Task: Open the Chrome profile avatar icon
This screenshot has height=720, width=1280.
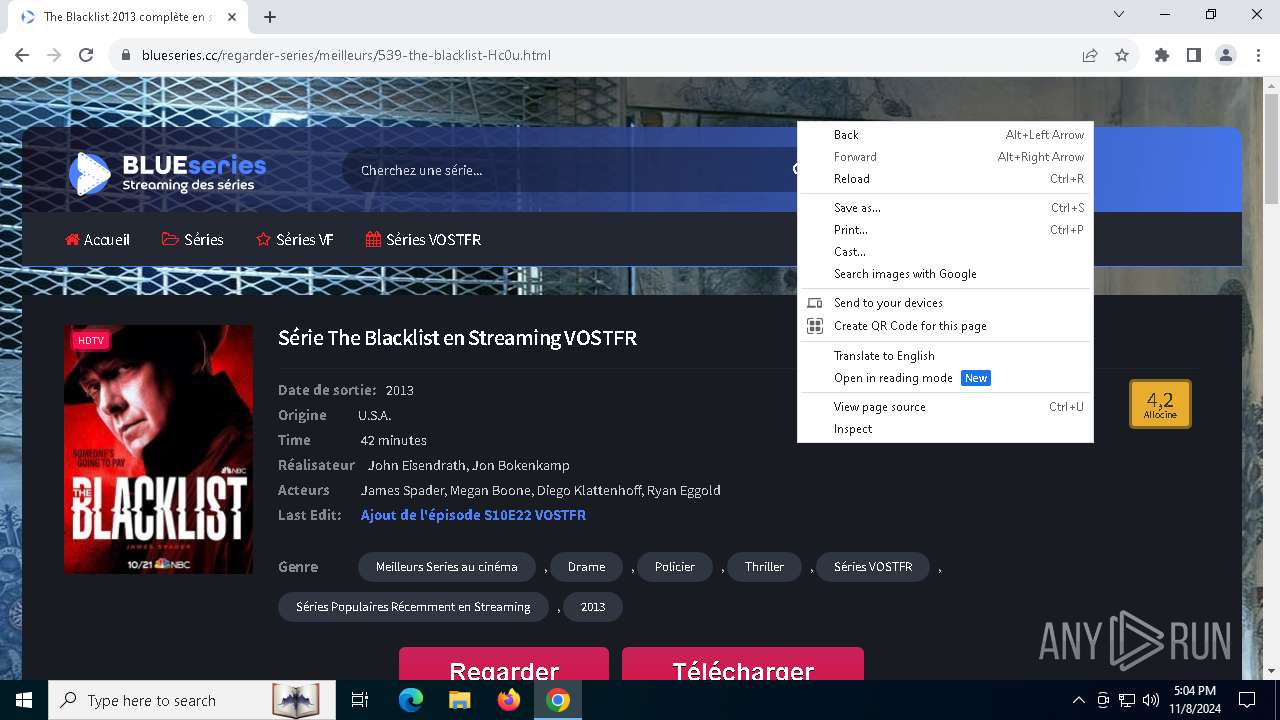Action: pyautogui.click(x=1226, y=55)
